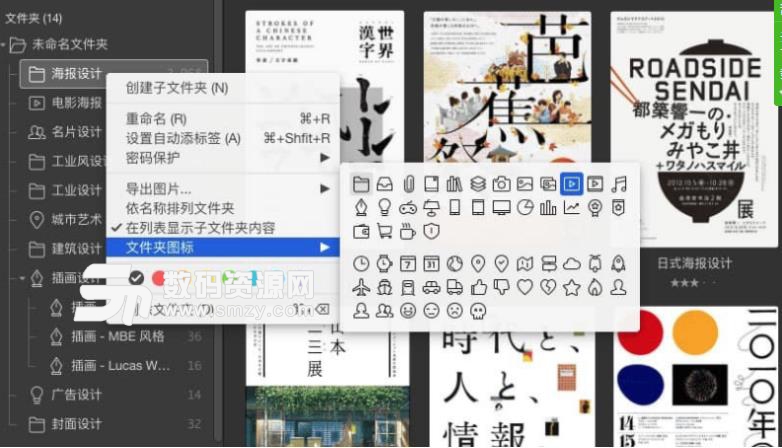Pick the desktop monitor folder icon
The height and width of the screenshot is (448, 782).
point(501,207)
